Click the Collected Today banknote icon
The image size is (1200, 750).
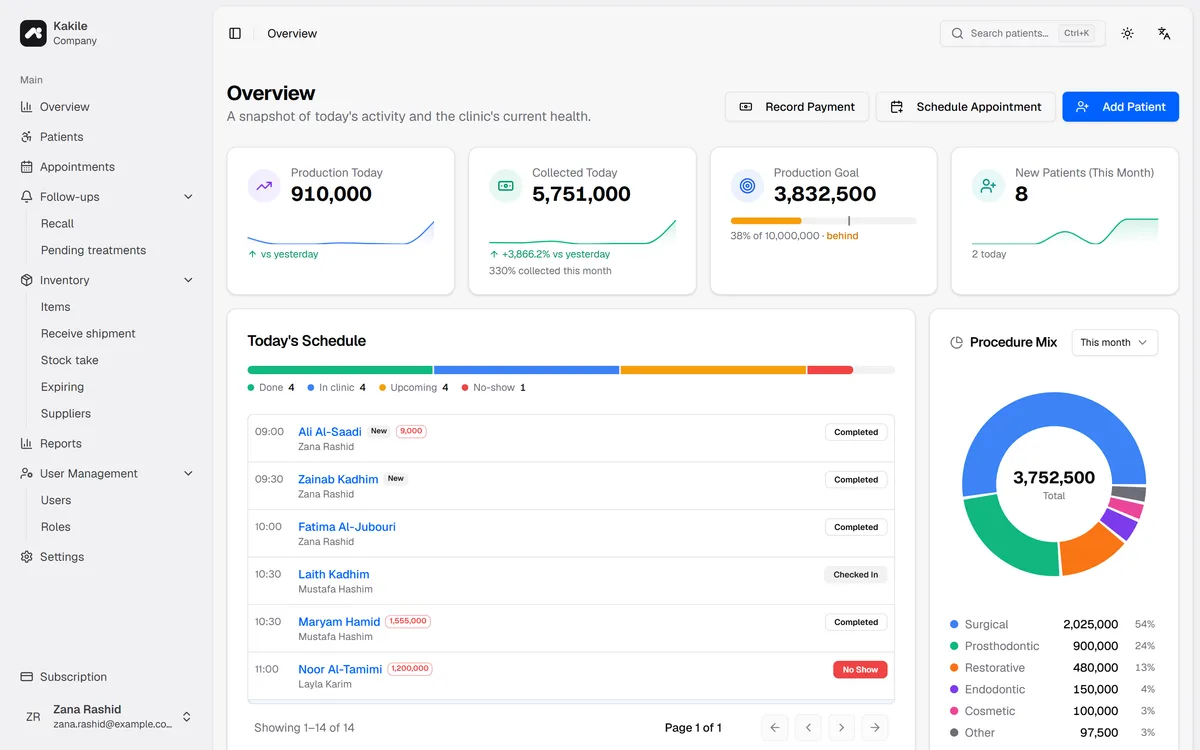point(506,185)
